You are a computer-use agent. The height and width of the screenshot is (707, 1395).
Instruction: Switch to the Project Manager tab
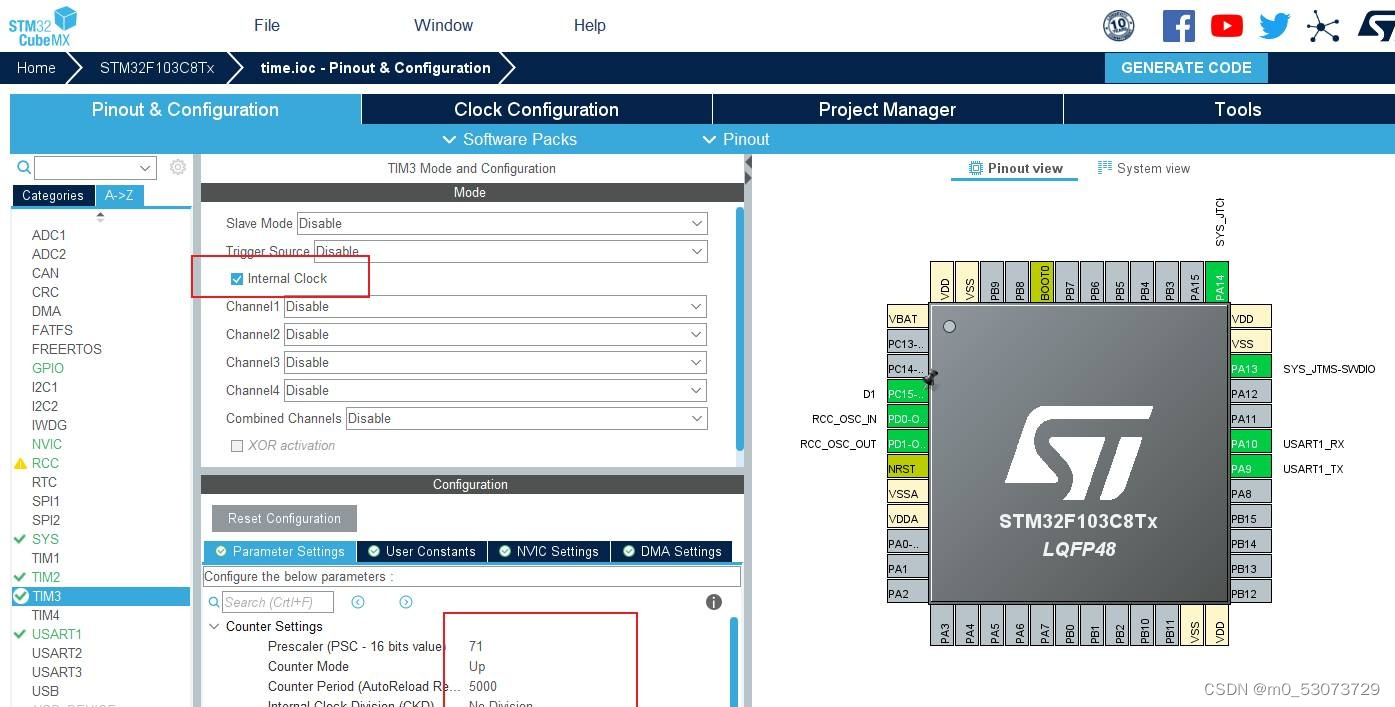pos(888,109)
